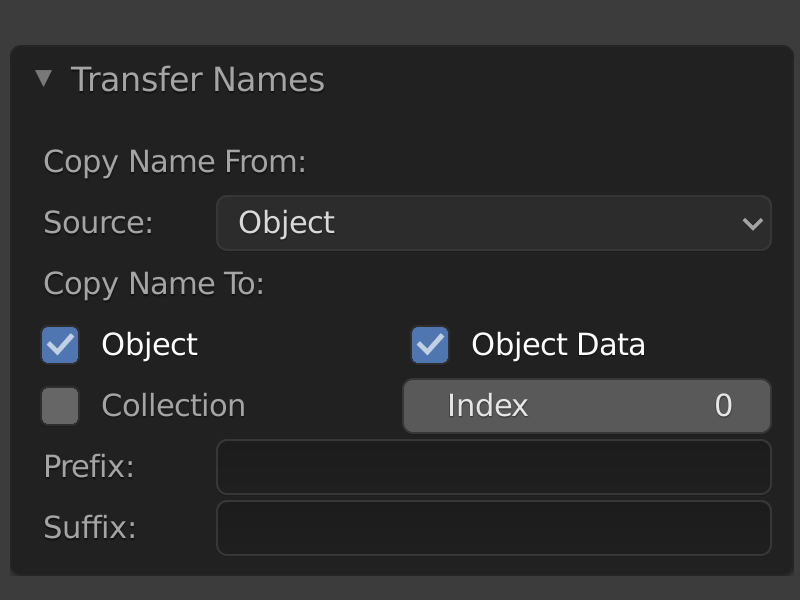Turn on name copying to Collection
This screenshot has width=800, height=600.
(x=60, y=405)
